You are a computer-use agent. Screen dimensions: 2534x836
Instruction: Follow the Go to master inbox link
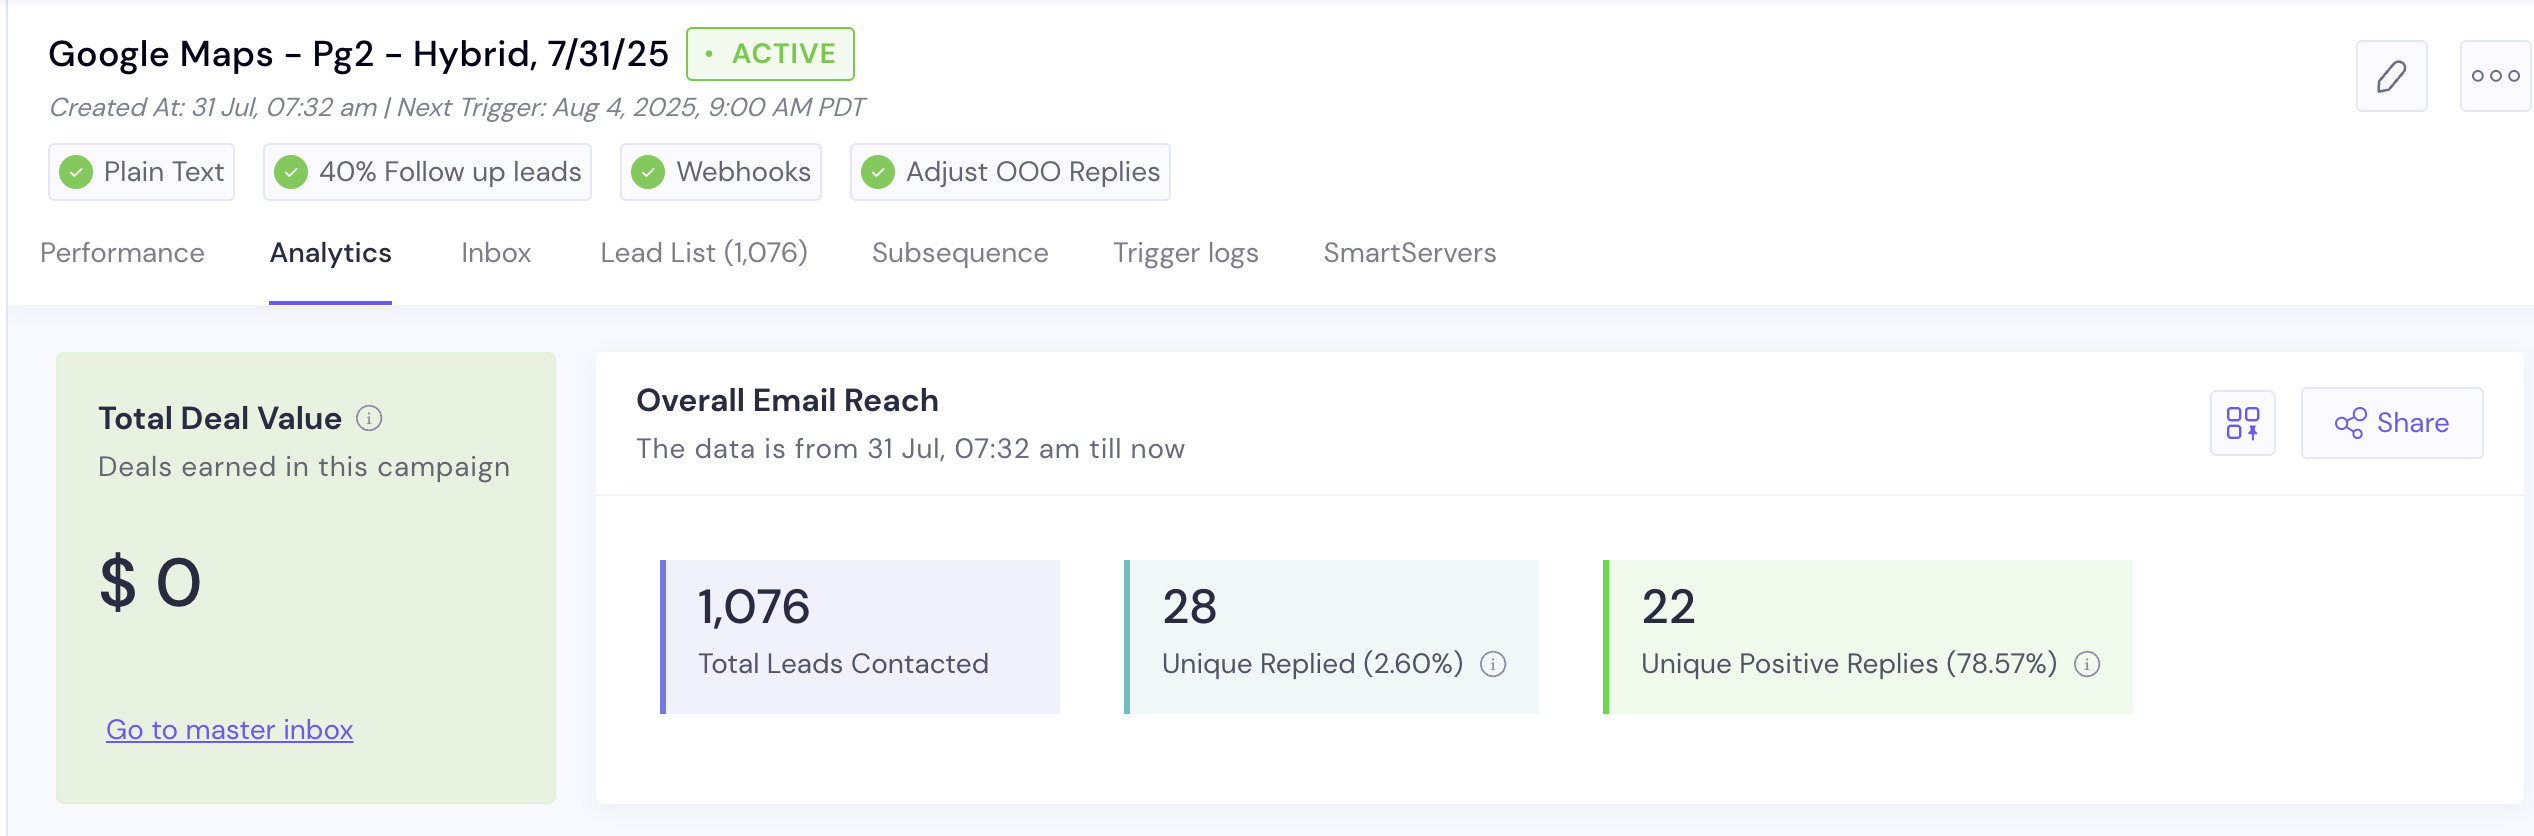coord(230,730)
